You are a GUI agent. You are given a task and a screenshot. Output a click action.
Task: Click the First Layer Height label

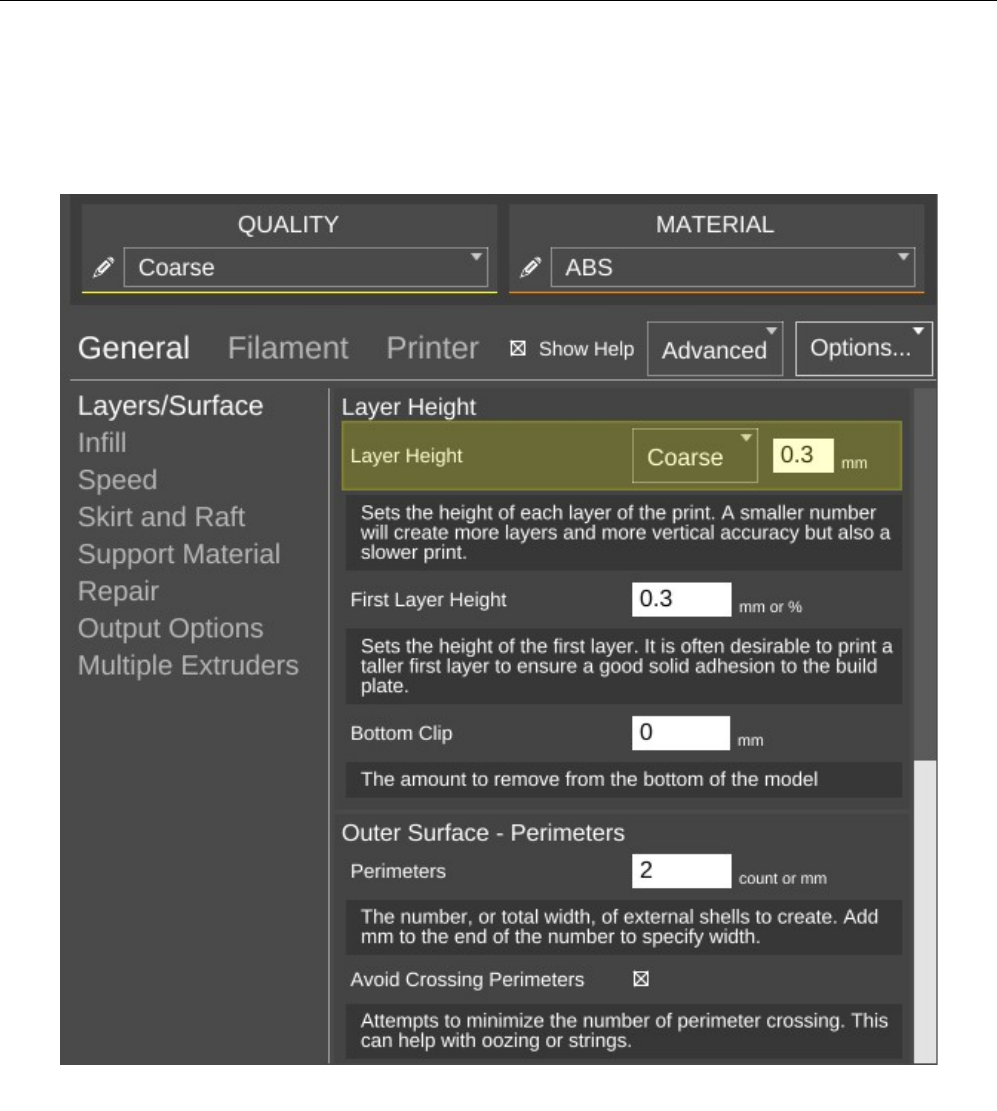click(x=428, y=600)
